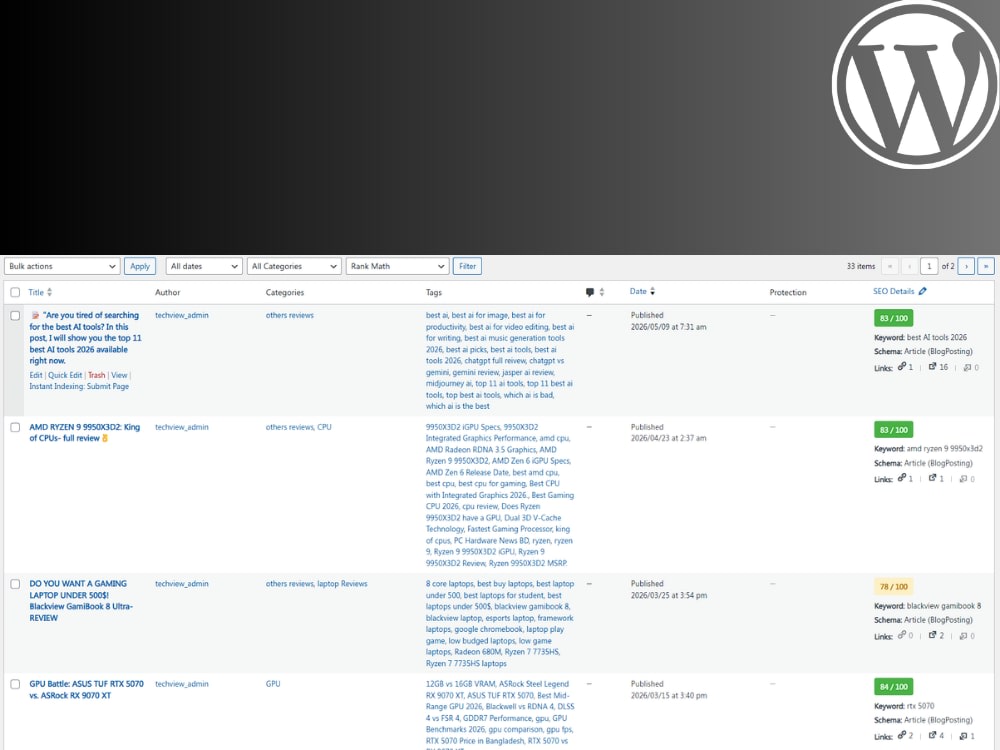Click the CPU category link in the AMD Ryzen row
Viewport: 1000px width, 750px height.
(x=325, y=427)
